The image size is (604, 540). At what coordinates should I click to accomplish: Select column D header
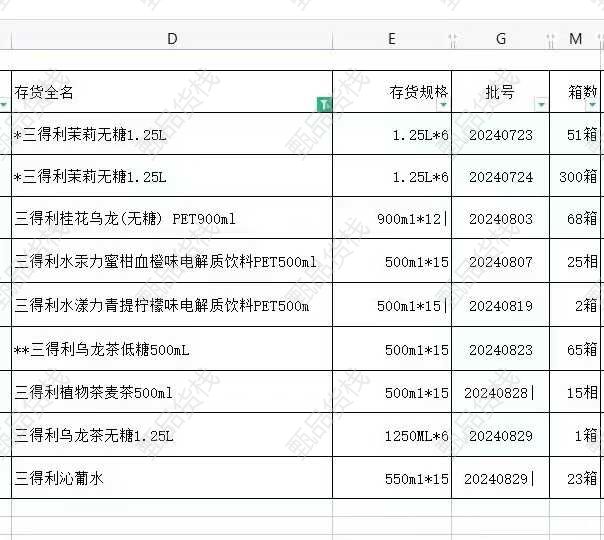(x=172, y=39)
